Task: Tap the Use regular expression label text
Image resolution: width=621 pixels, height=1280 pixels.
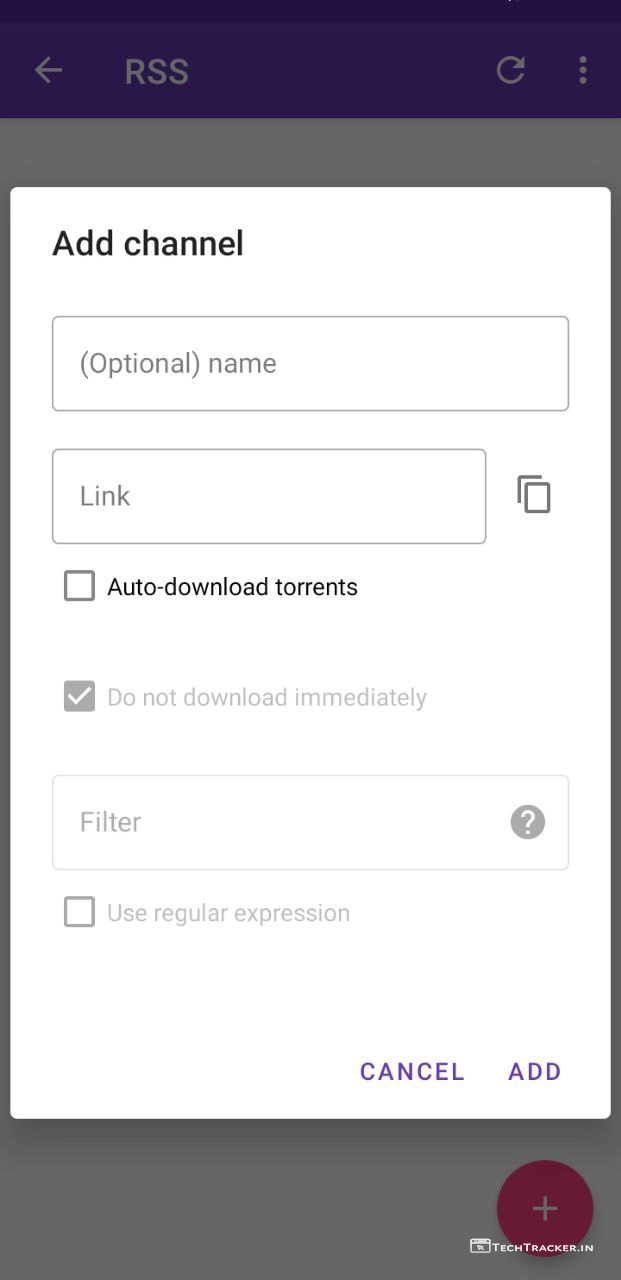Action: tap(228, 913)
